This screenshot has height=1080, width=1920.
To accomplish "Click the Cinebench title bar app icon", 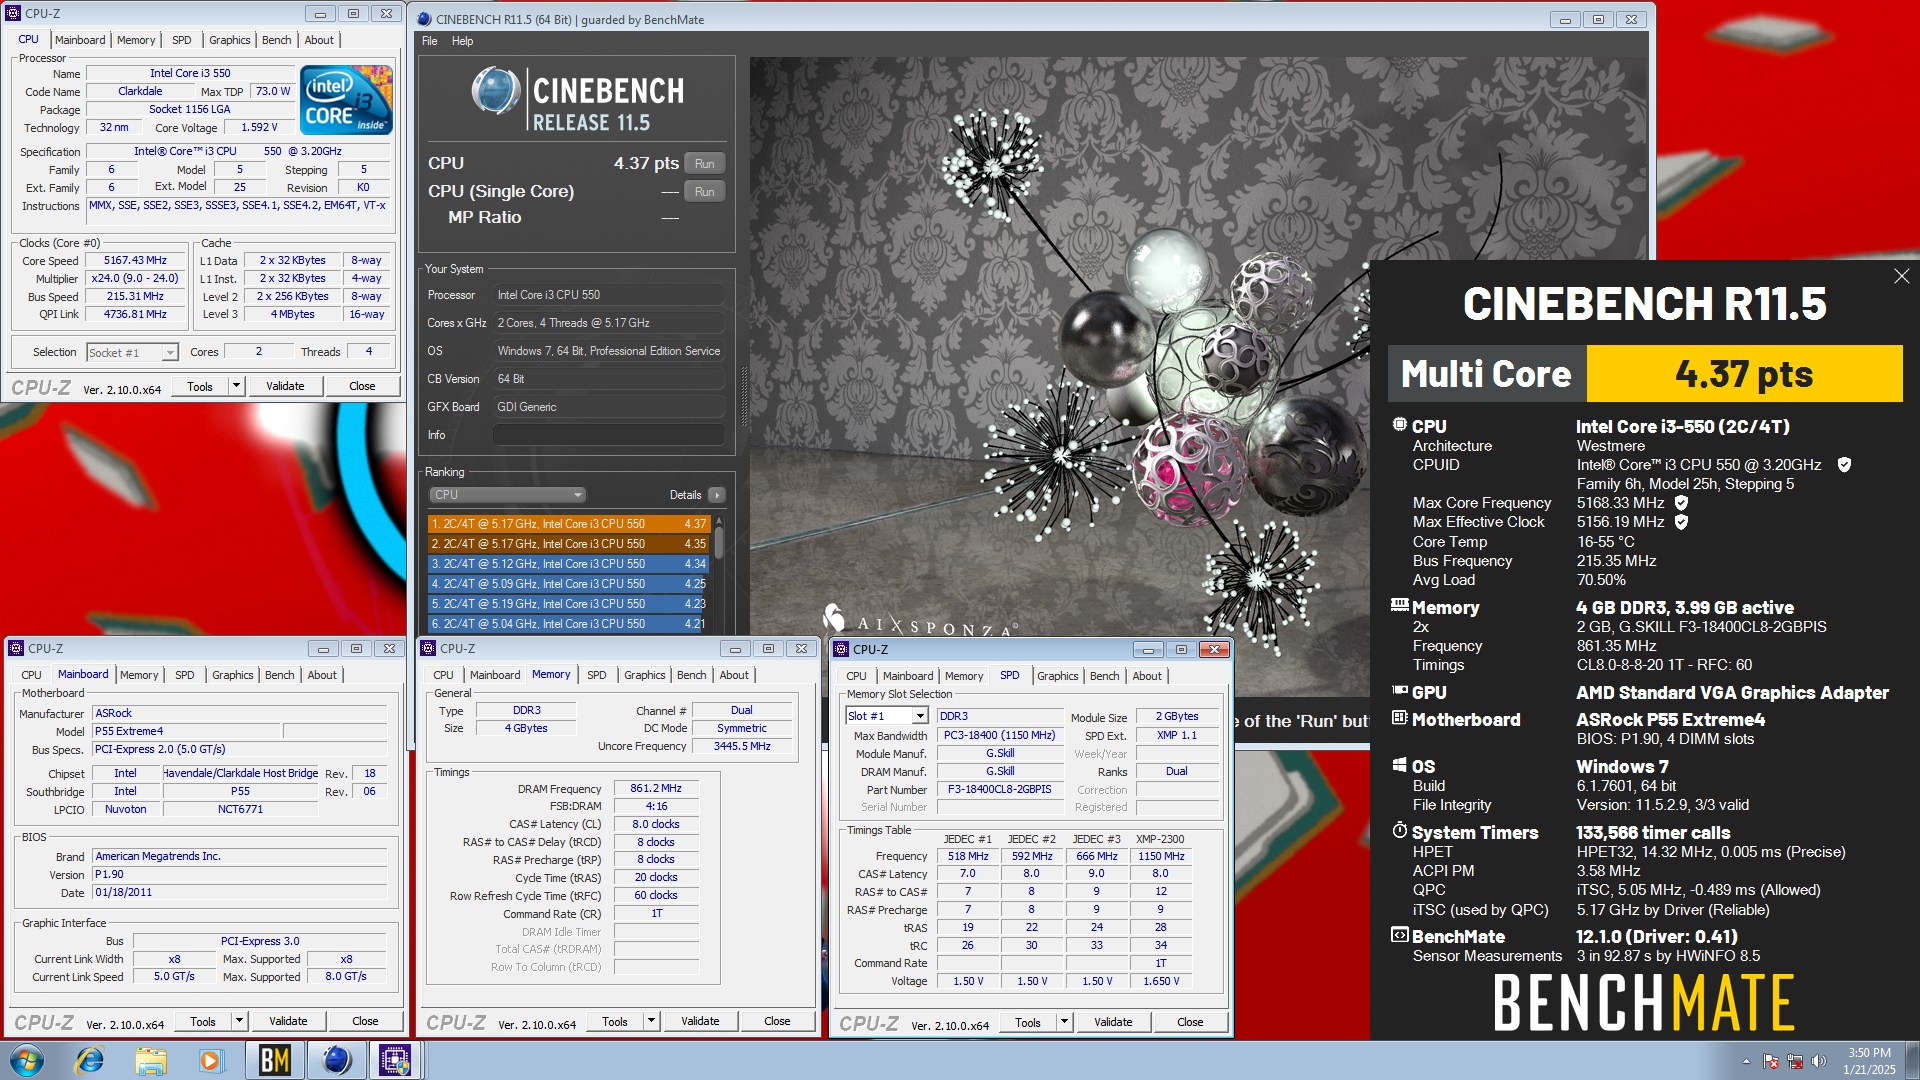I will (x=424, y=19).
